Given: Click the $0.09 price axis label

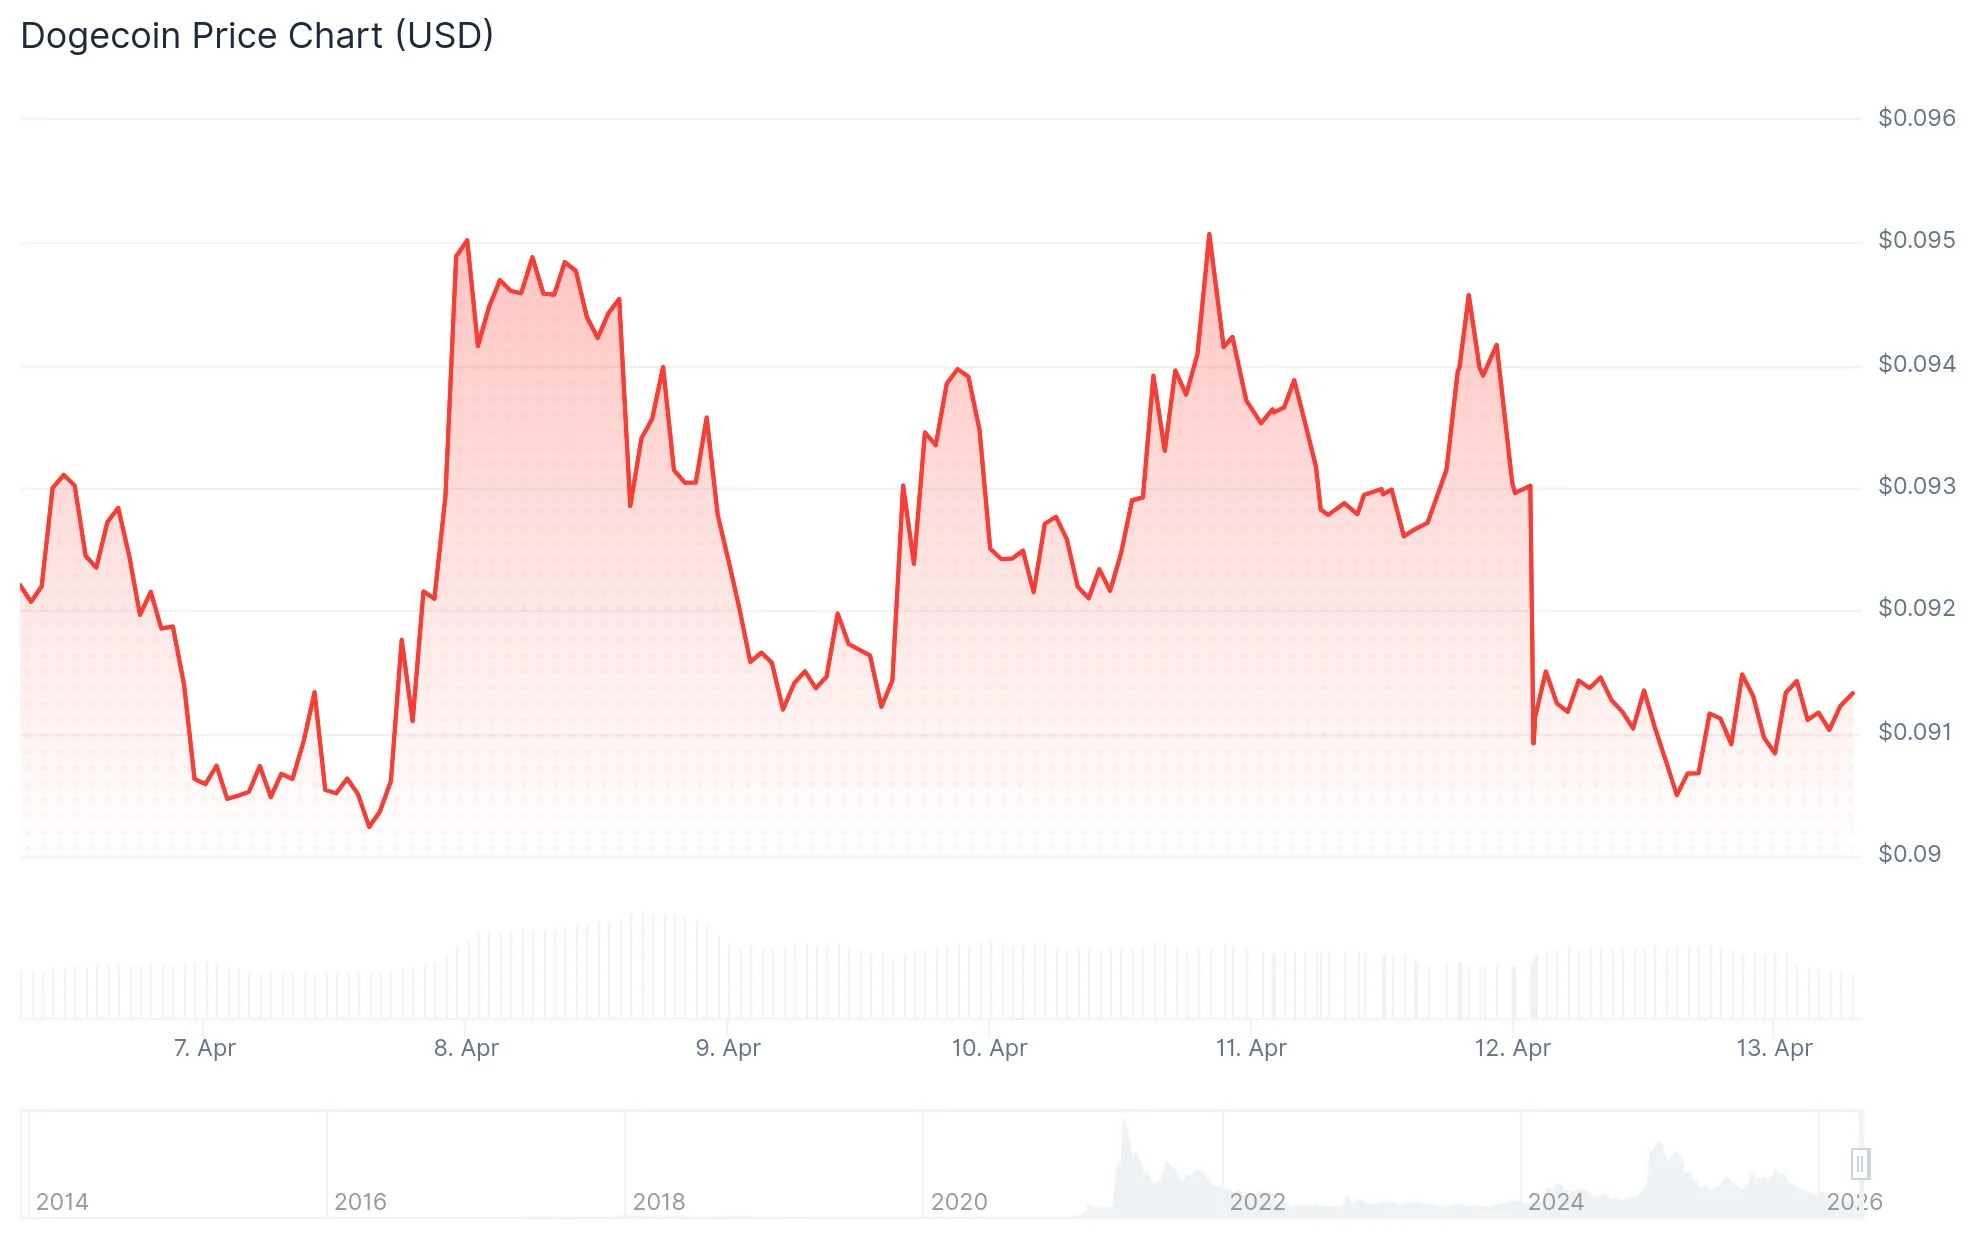Looking at the screenshot, I should click(x=1909, y=854).
